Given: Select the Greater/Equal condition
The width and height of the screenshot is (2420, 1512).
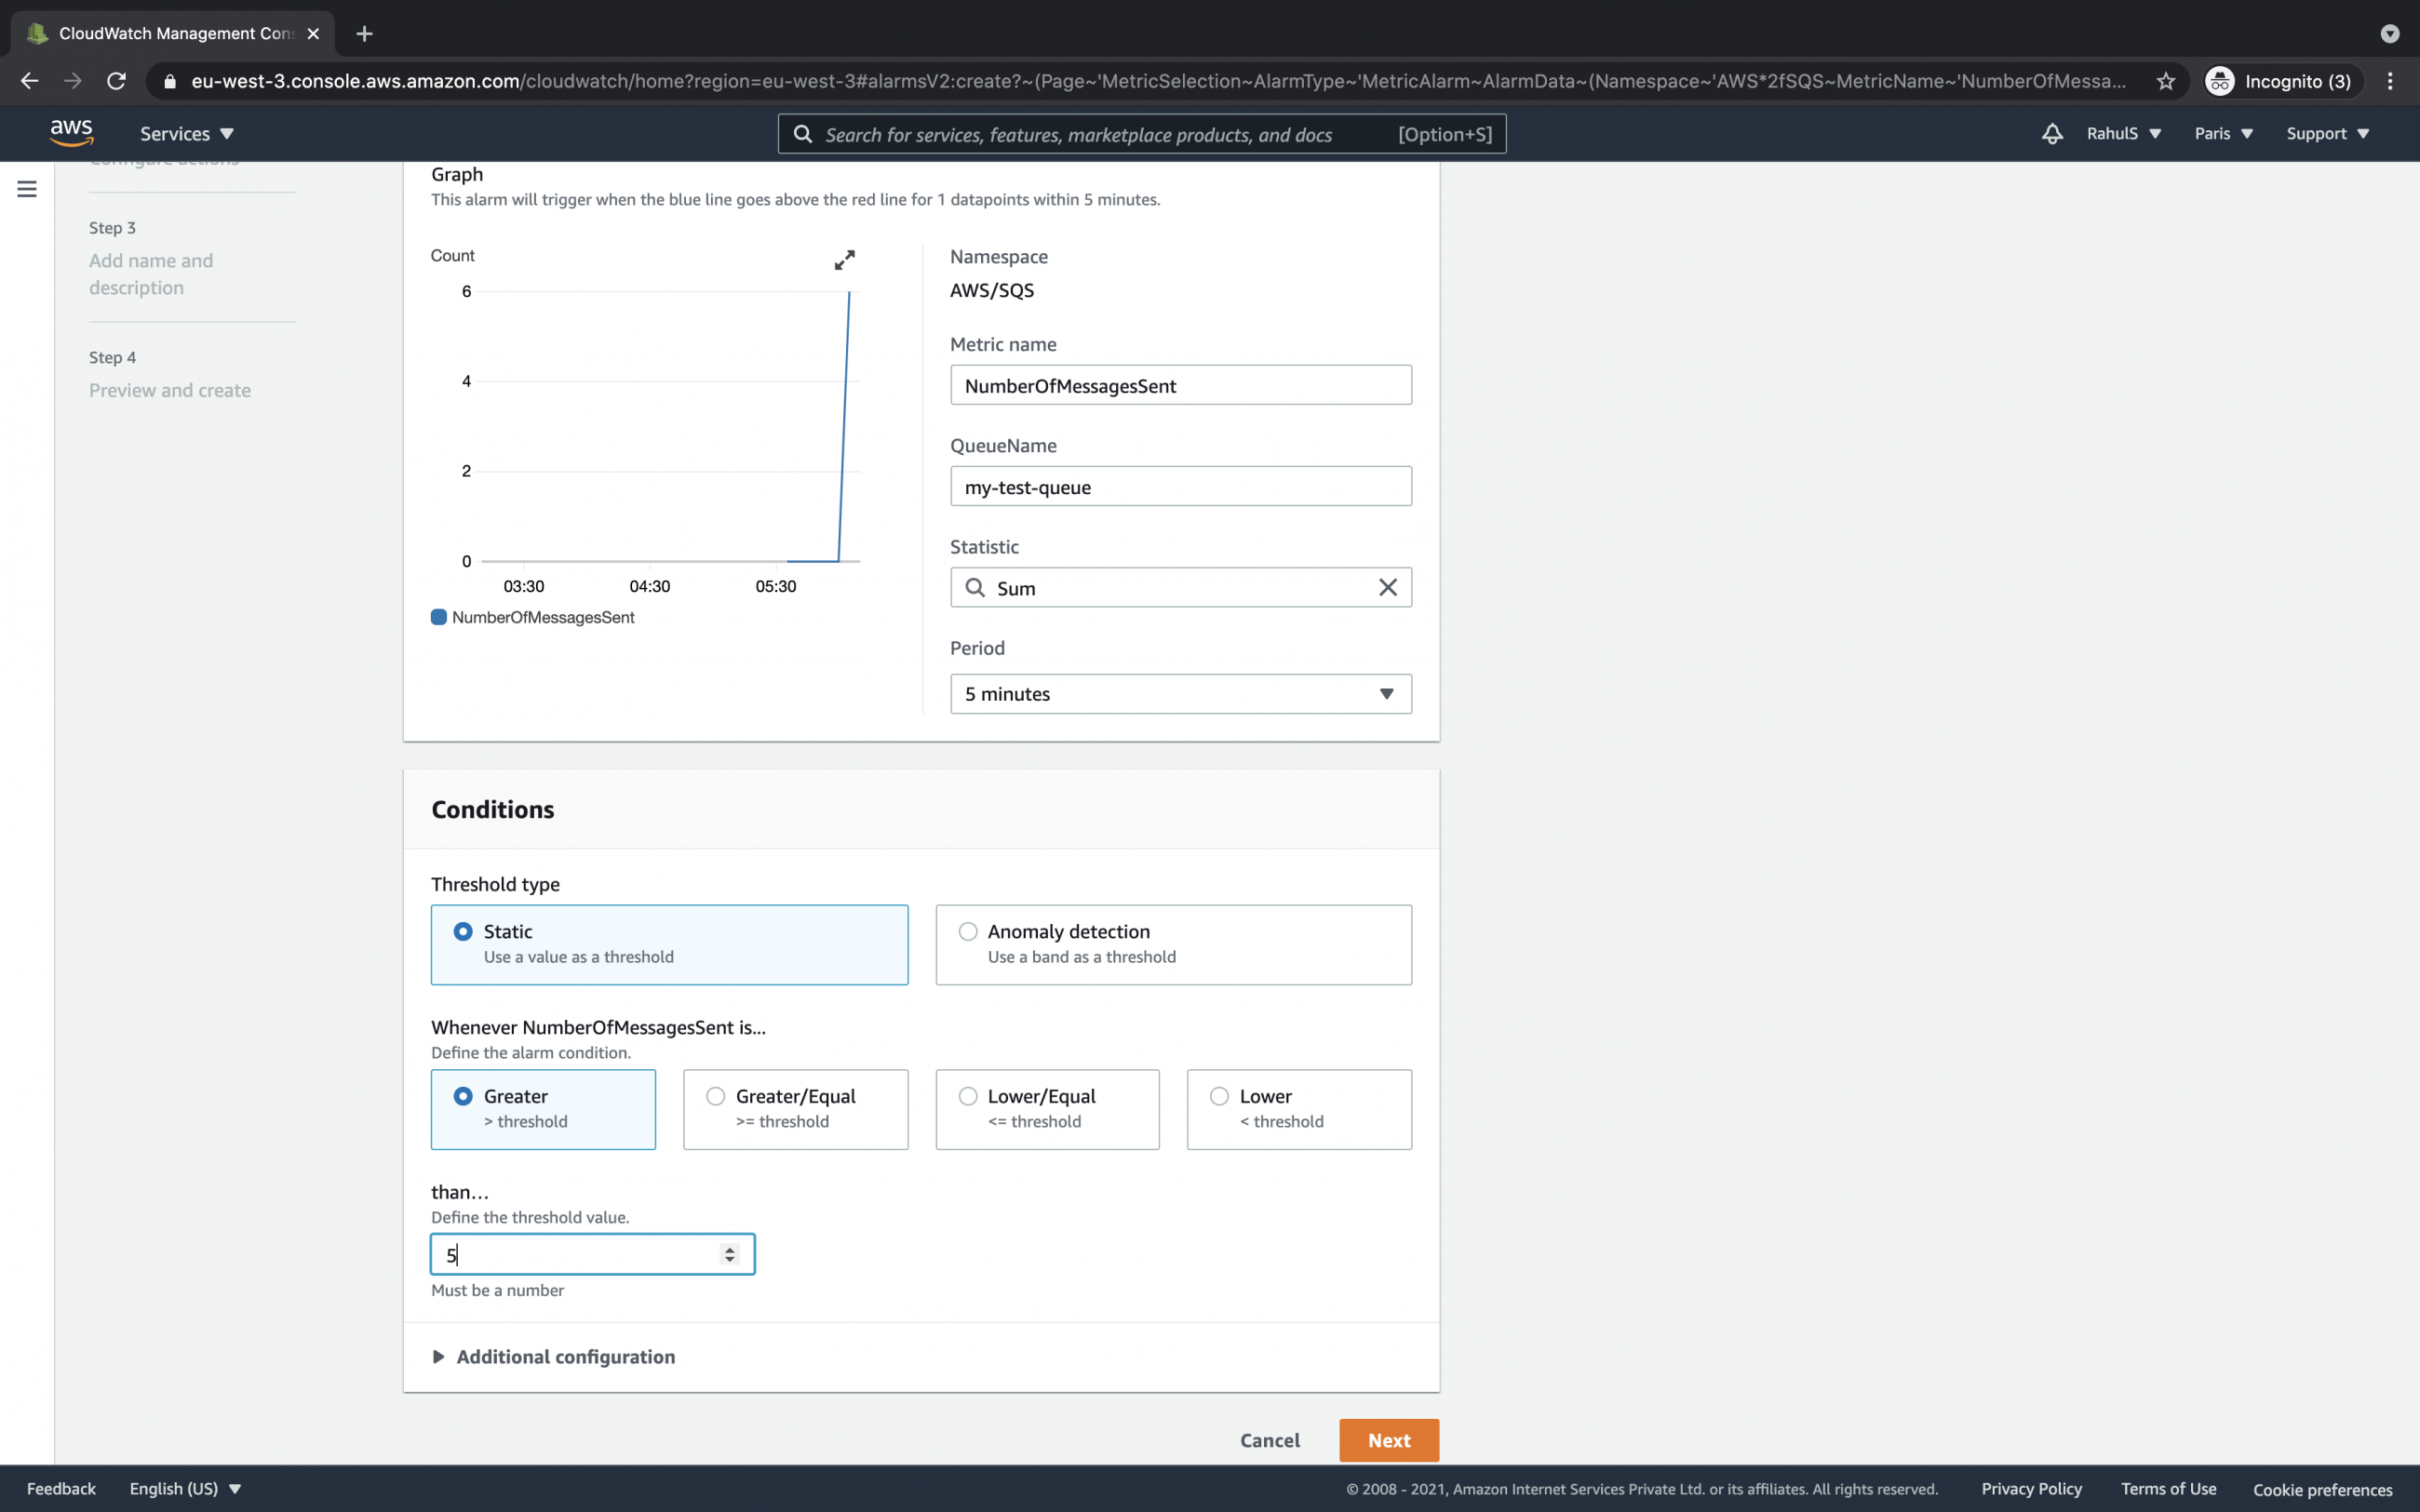Looking at the screenshot, I should 715,1096.
